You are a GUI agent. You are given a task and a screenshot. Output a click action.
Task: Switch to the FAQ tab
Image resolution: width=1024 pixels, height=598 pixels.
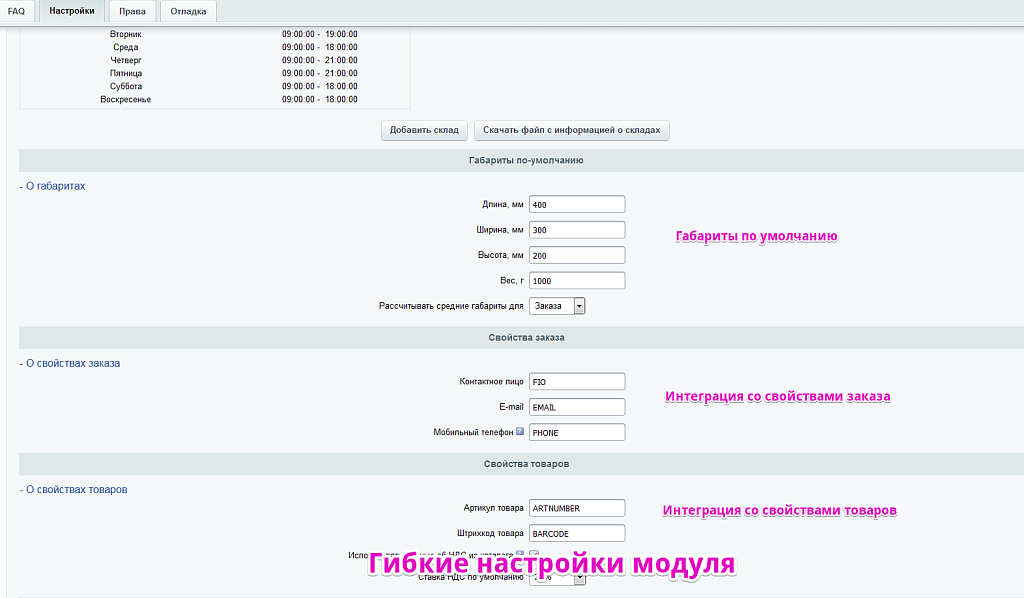pos(16,11)
